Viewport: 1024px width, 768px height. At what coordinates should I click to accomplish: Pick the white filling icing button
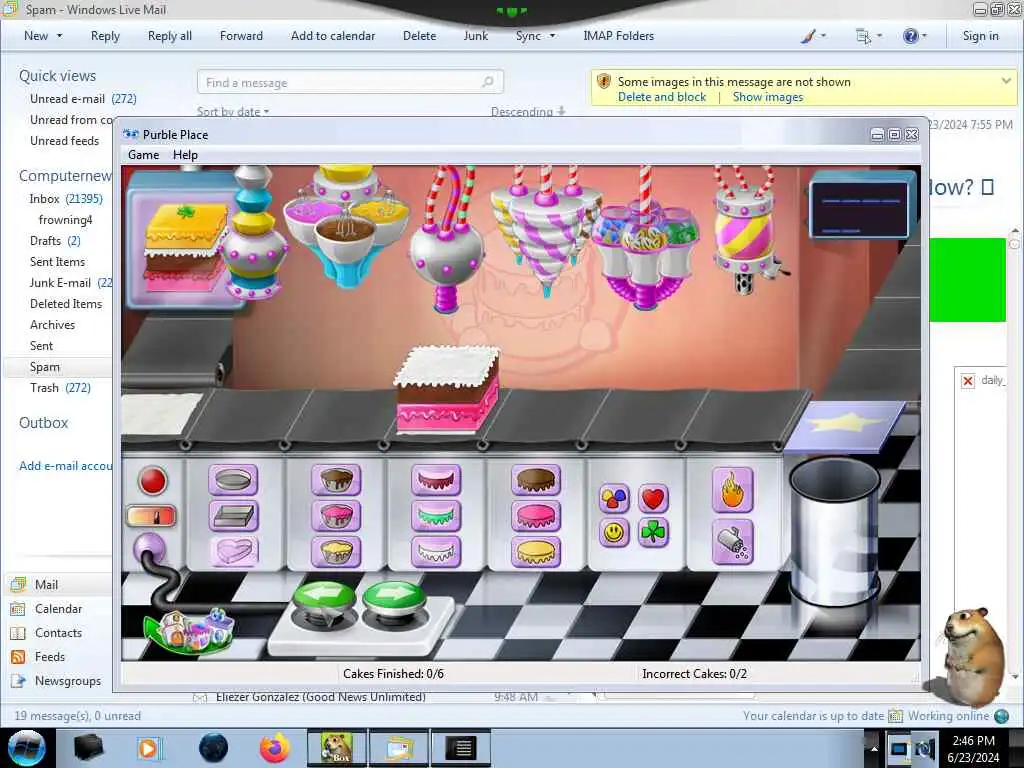coord(436,551)
